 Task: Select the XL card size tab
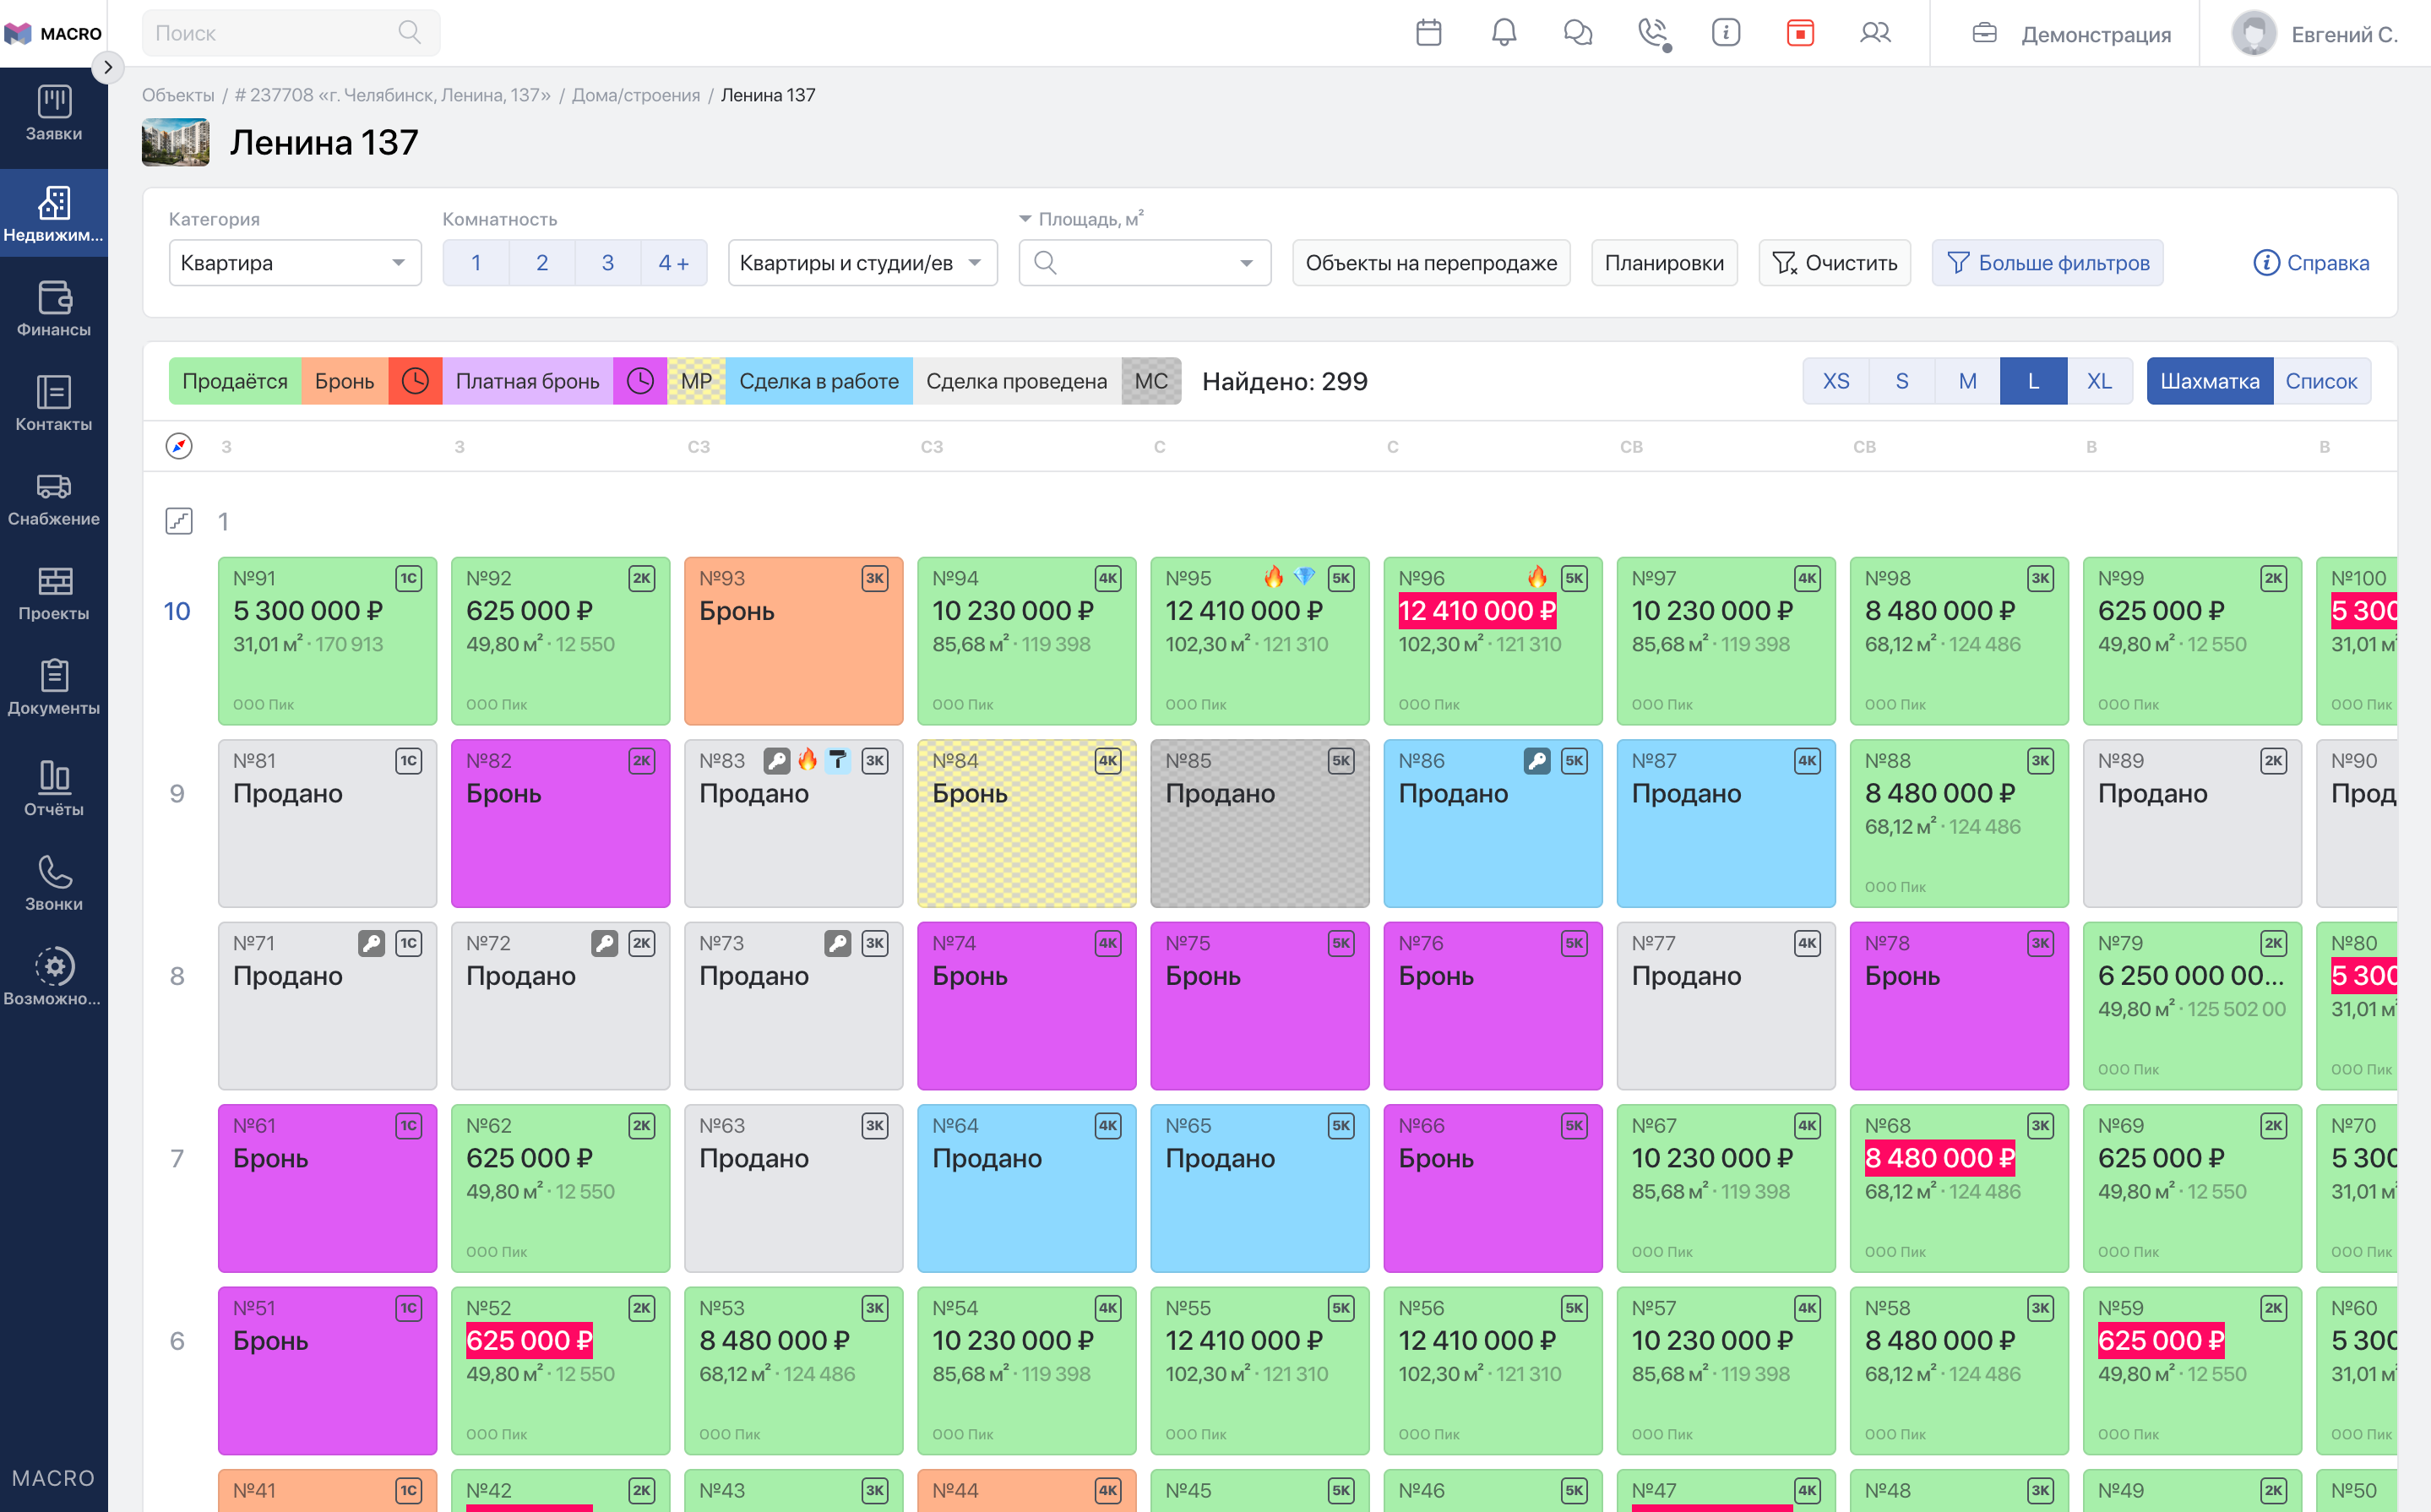(x=2100, y=381)
